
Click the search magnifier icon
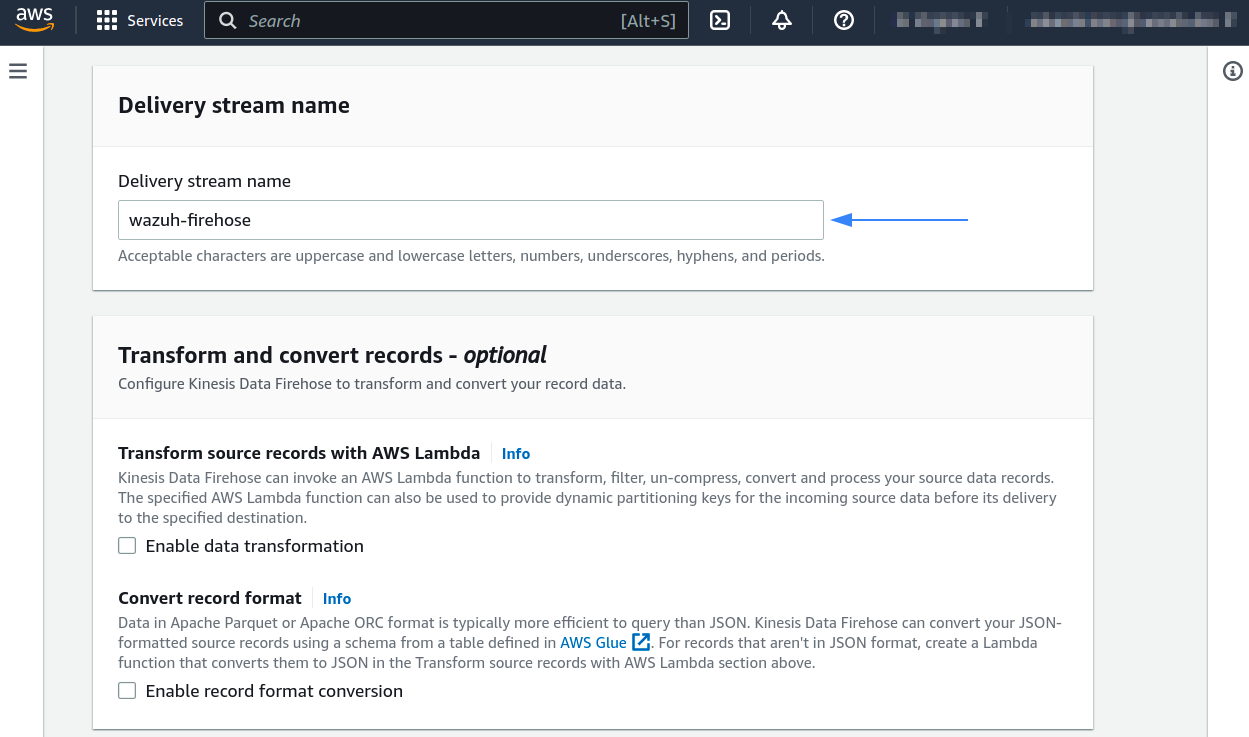[228, 21]
